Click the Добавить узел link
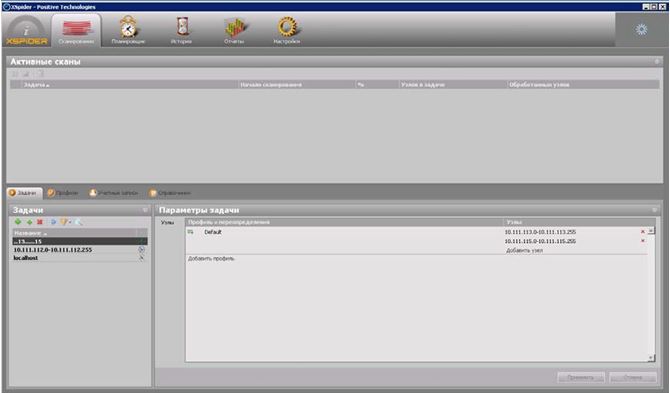The height and width of the screenshot is (393, 670). click(x=524, y=251)
